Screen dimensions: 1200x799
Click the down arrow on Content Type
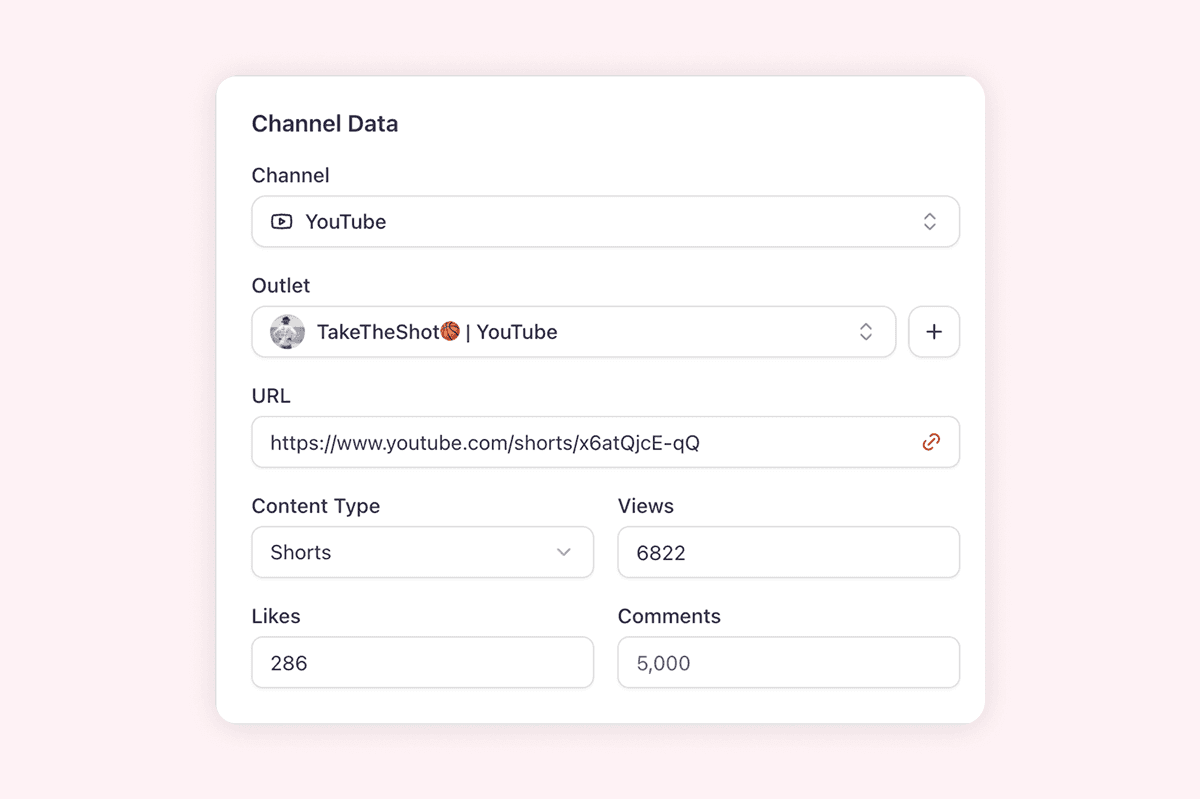[x=564, y=552]
